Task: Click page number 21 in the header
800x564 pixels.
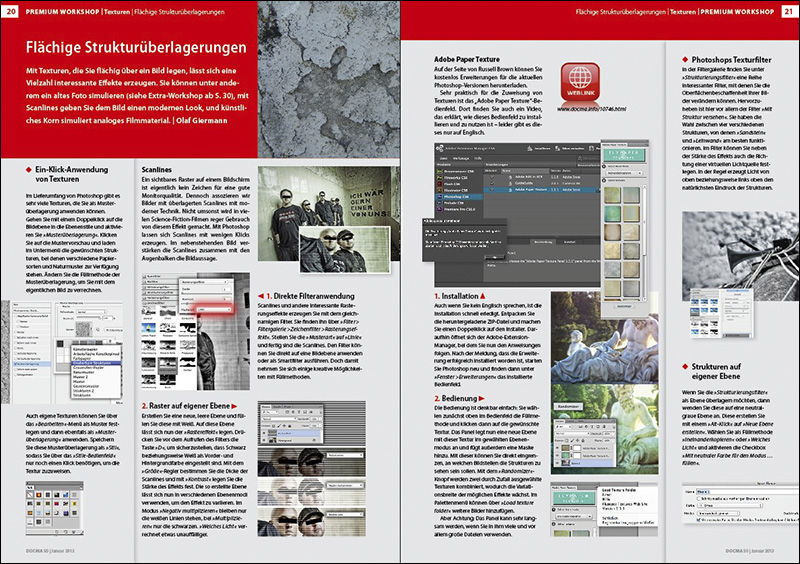Action: click(789, 11)
